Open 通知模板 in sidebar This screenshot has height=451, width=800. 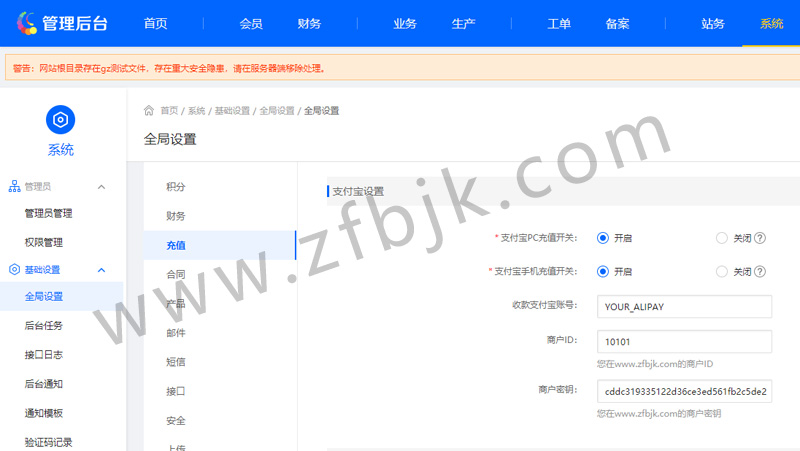click(43, 413)
